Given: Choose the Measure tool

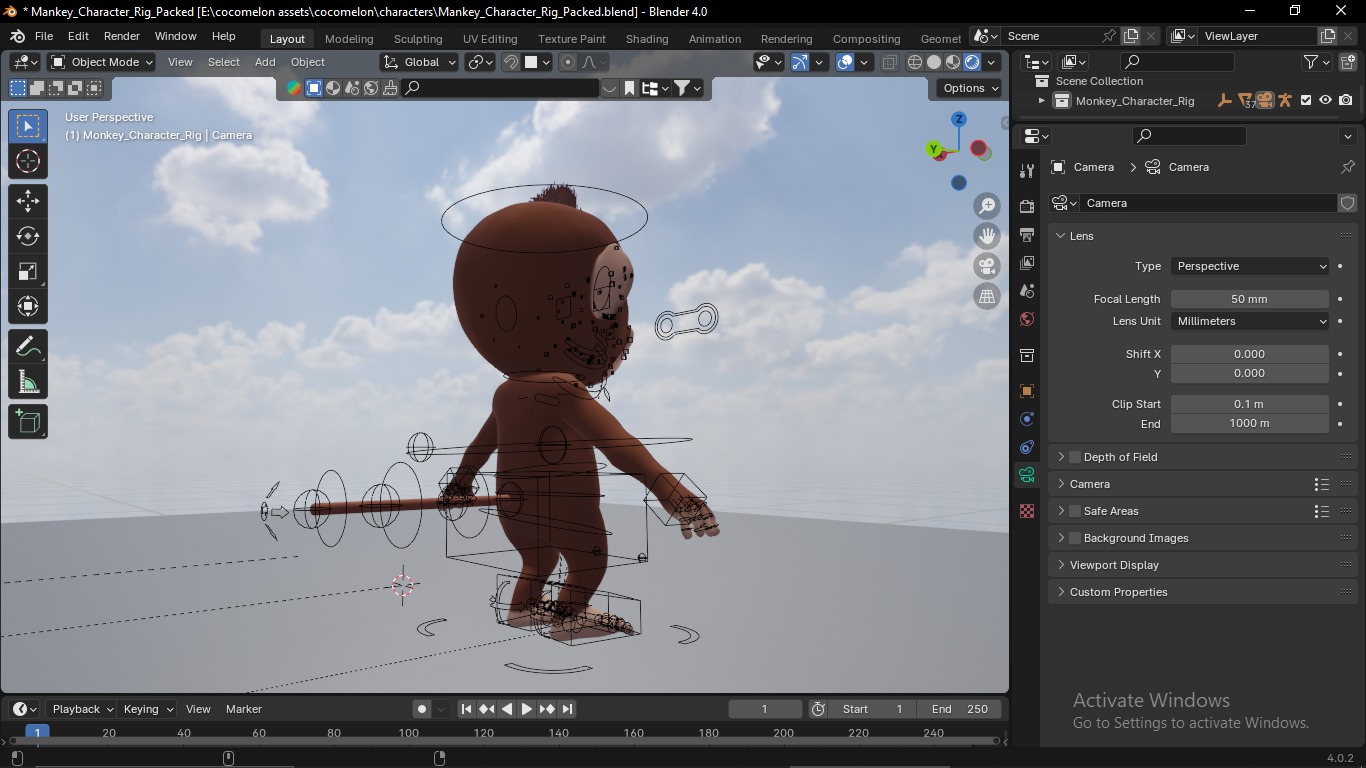Looking at the screenshot, I should tap(28, 382).
